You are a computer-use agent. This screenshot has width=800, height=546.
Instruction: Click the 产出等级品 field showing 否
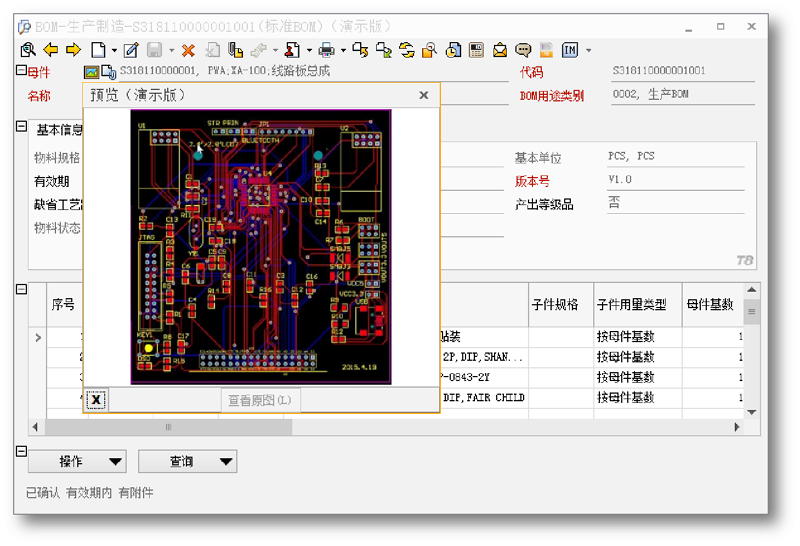click(x=676, y=203)
